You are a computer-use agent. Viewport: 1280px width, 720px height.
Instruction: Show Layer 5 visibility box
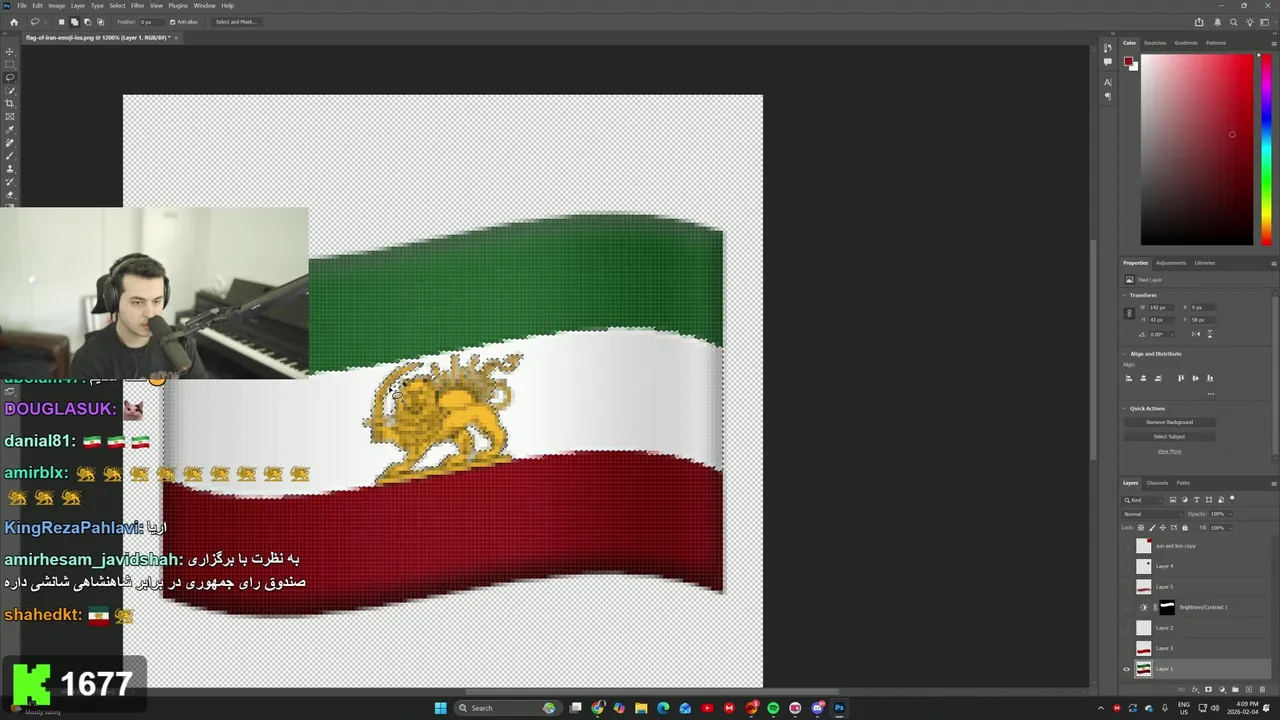click(1127, 587)
